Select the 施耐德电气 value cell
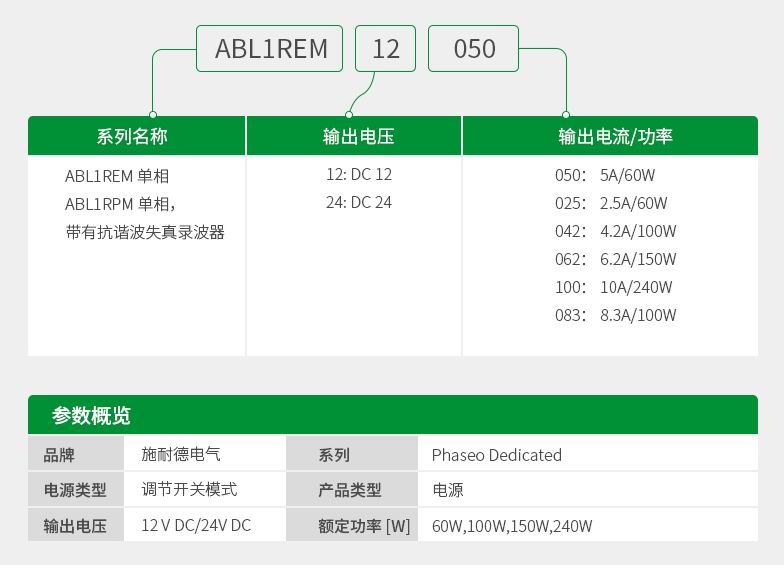Viewport: 784px width, 565px height. [x=205, y=454]
